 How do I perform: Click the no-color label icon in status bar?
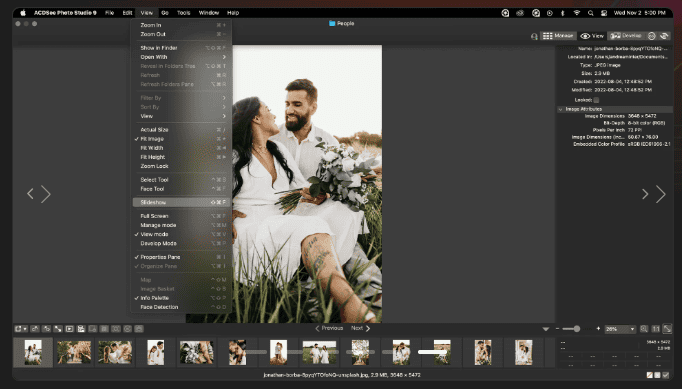tap(649, 375)
